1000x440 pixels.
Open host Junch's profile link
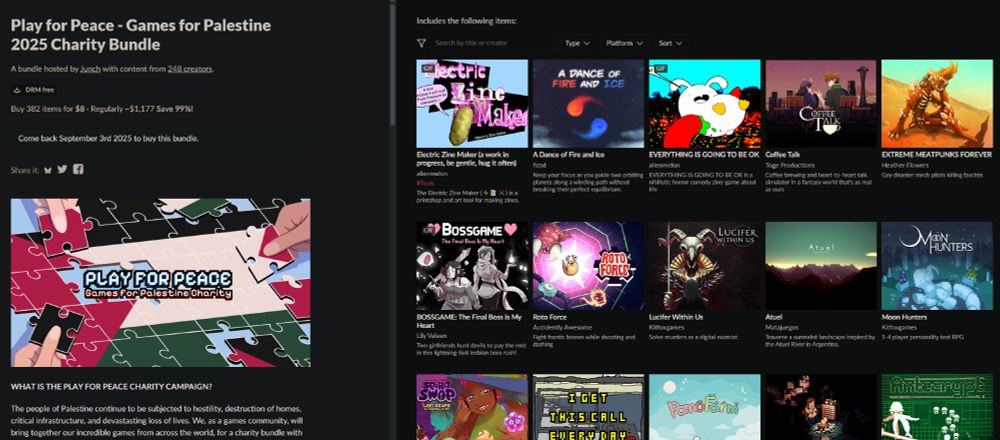(x=91, y=69)
